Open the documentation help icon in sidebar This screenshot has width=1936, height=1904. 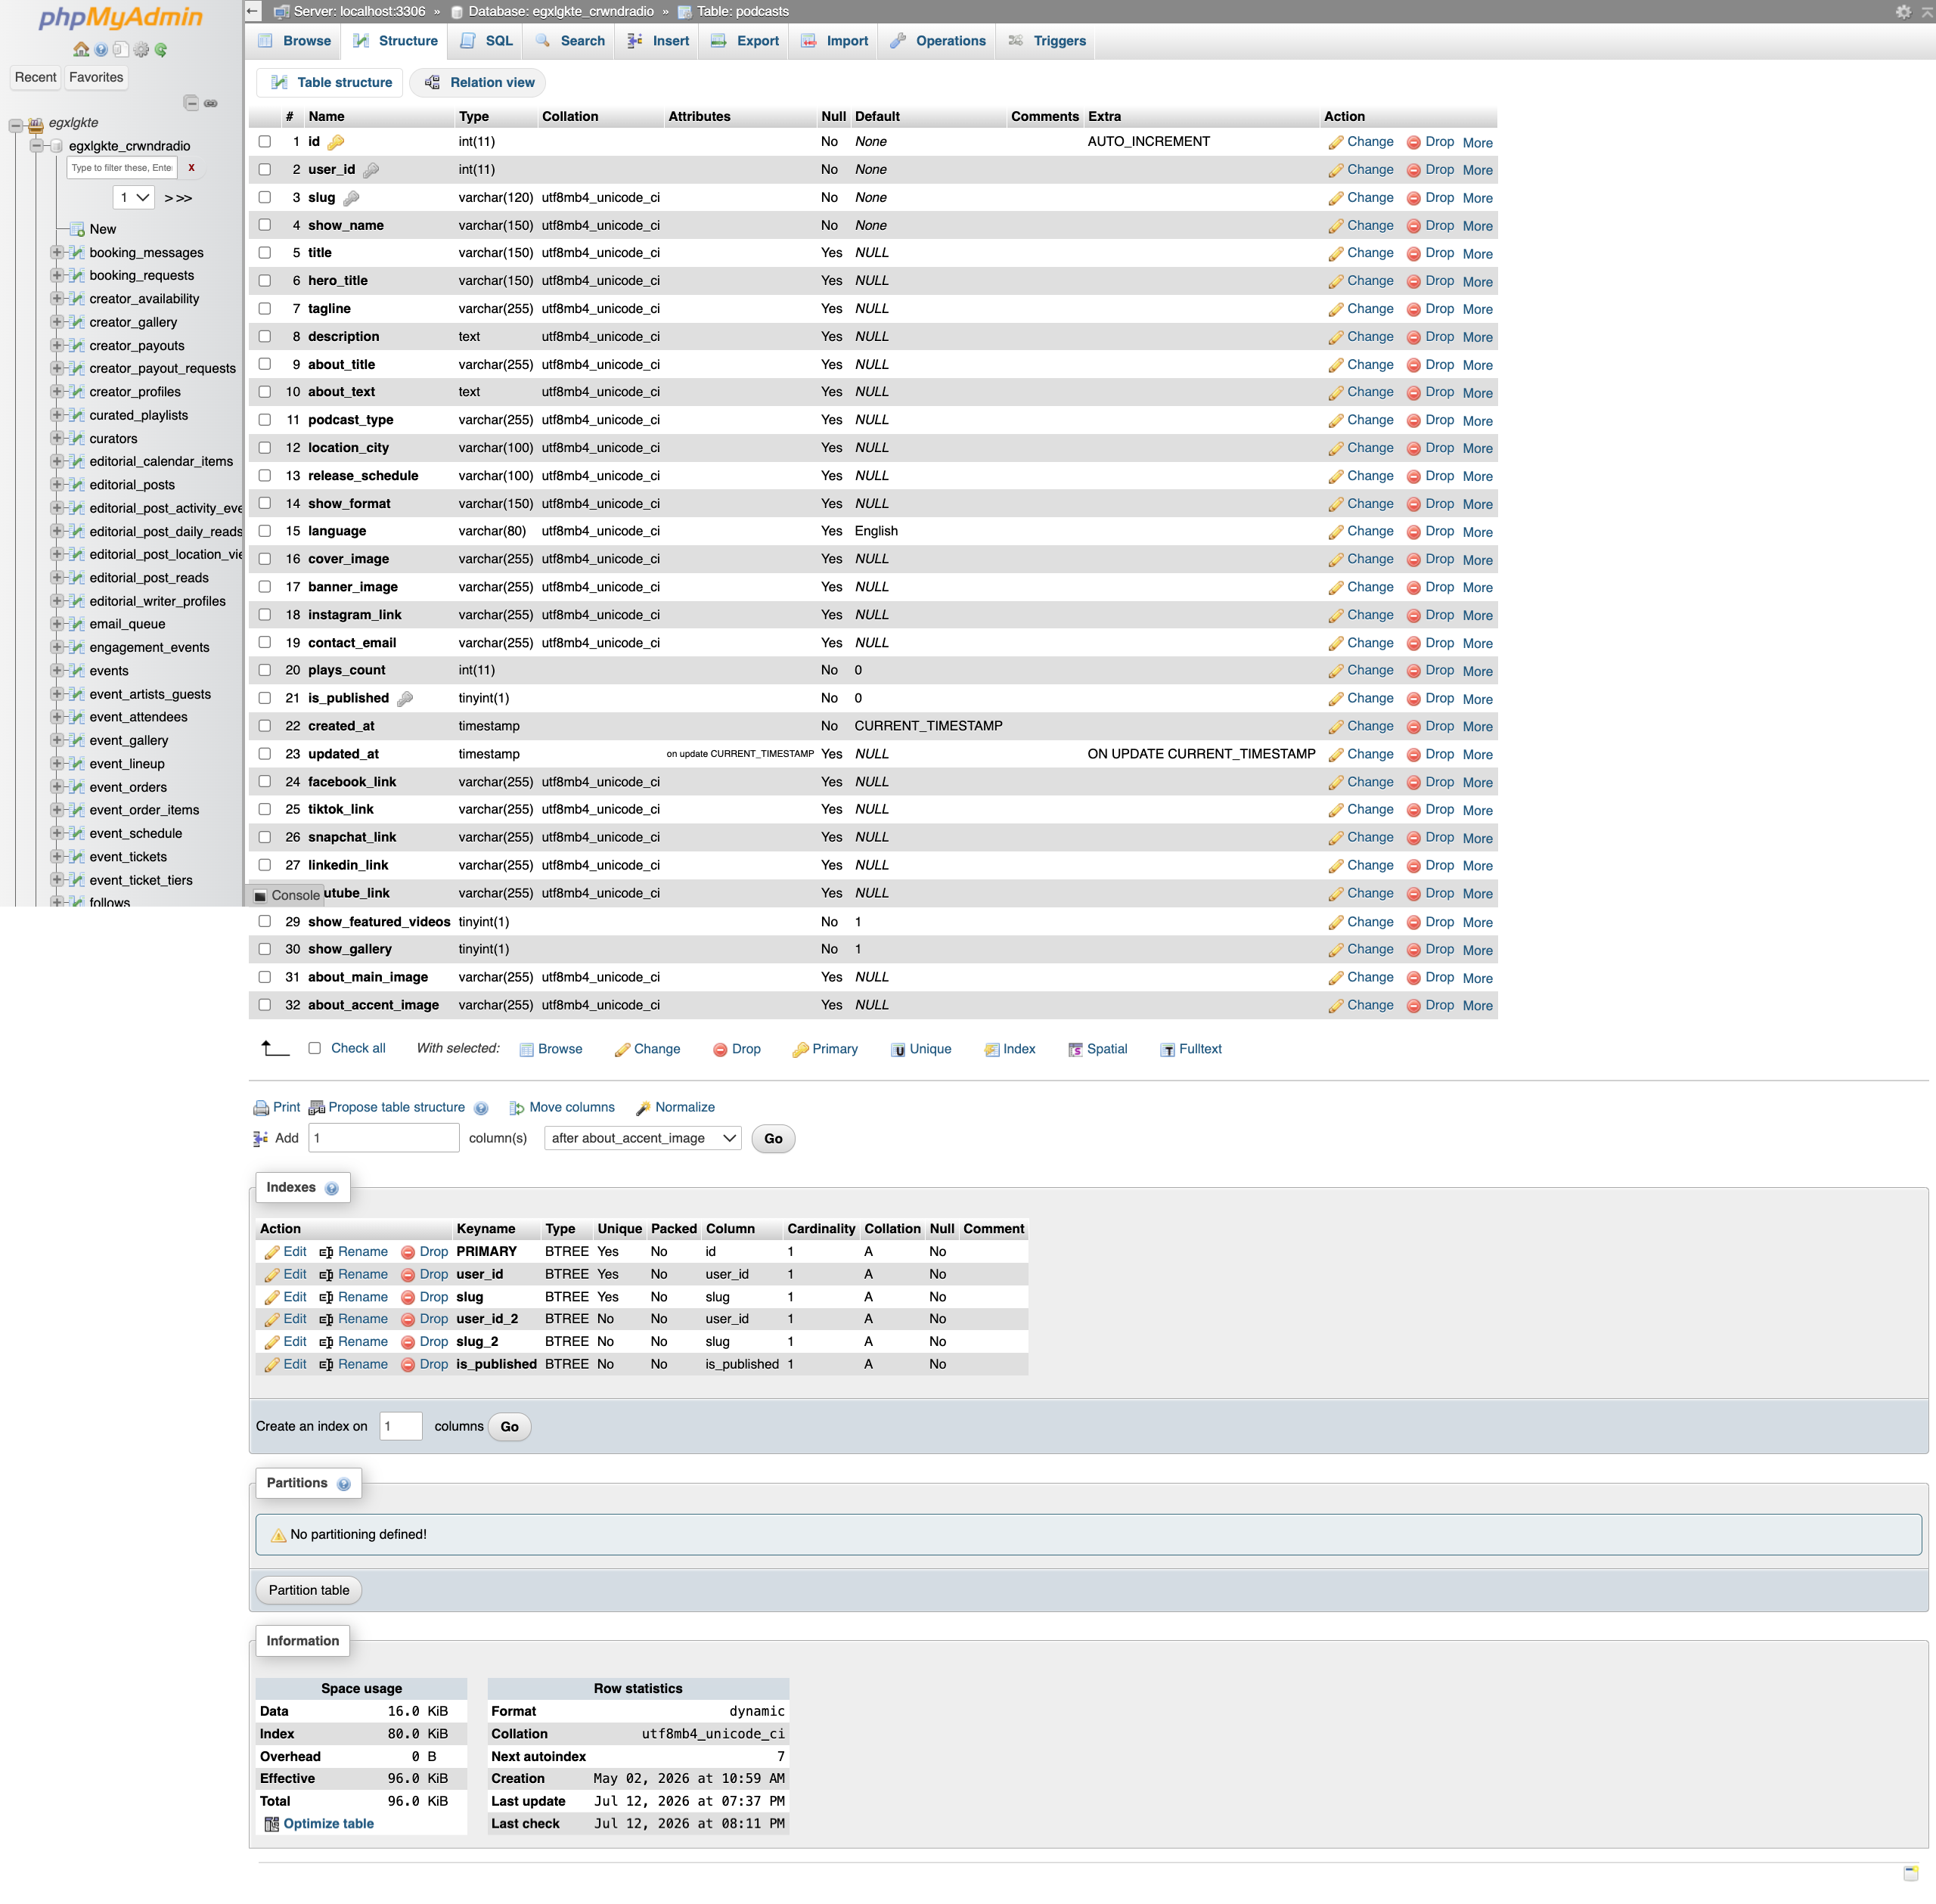(101, 49)
